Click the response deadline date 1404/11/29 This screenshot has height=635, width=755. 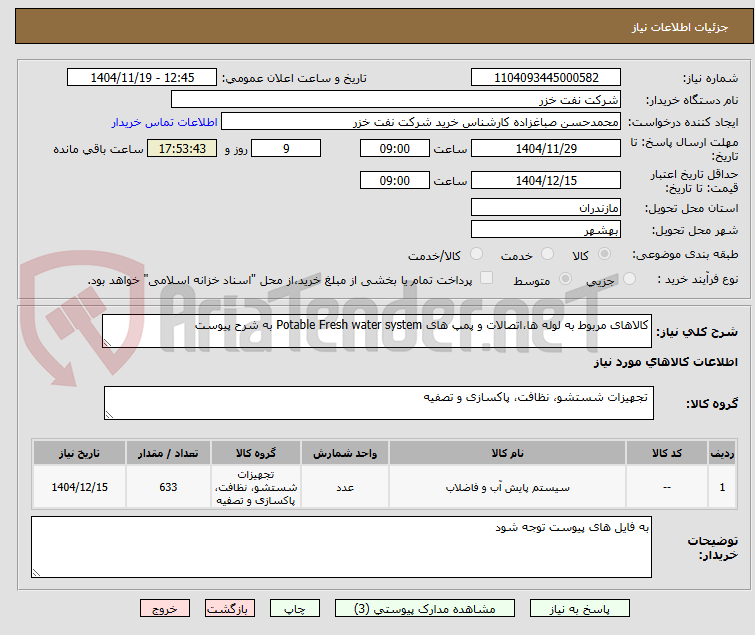coord(546,148)
